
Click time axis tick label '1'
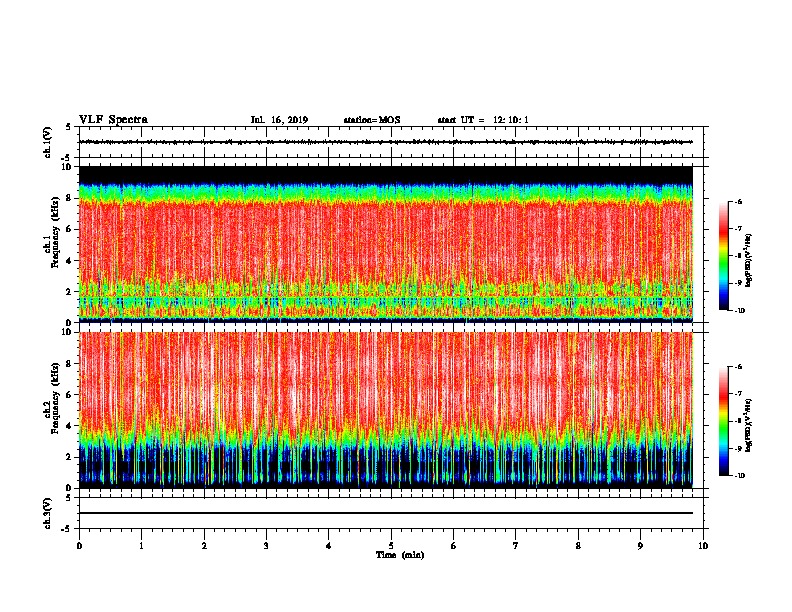click(141, 546)
